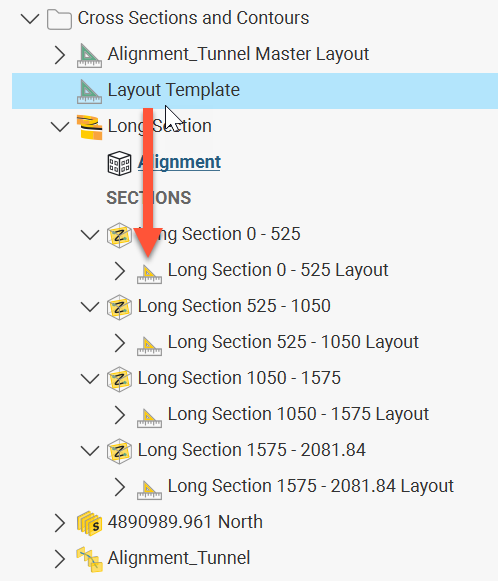
Task: Click the Alignment_Tunnel Master Layout ruler icon
Action: (89, 56)
